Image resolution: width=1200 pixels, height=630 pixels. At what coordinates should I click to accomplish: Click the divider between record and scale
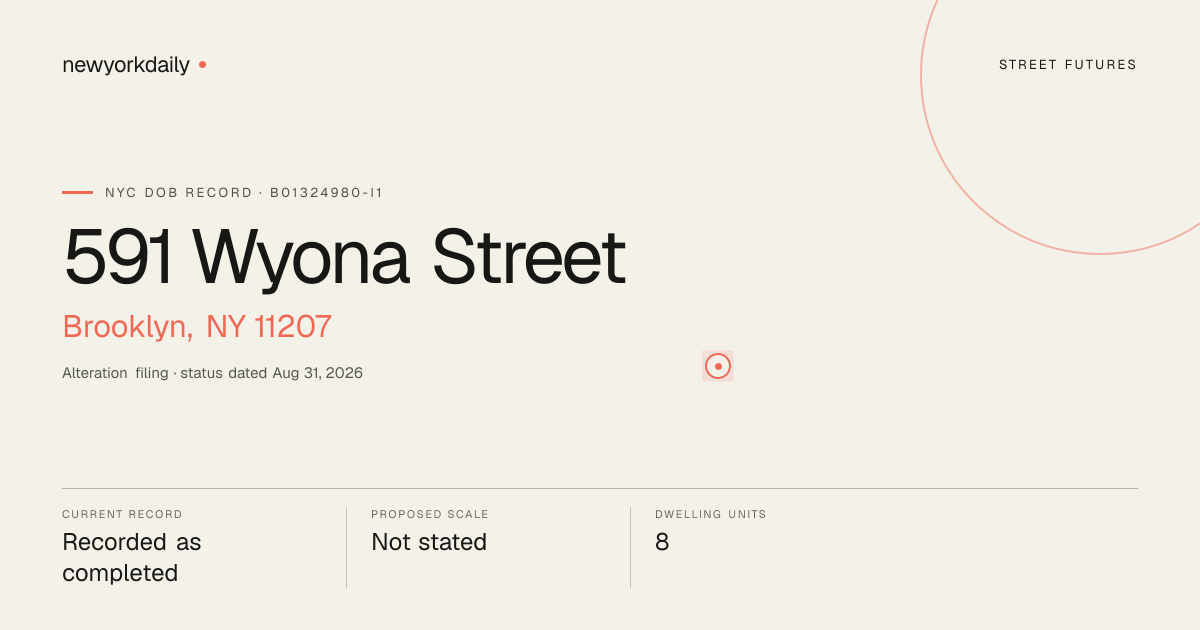point(346,547)
